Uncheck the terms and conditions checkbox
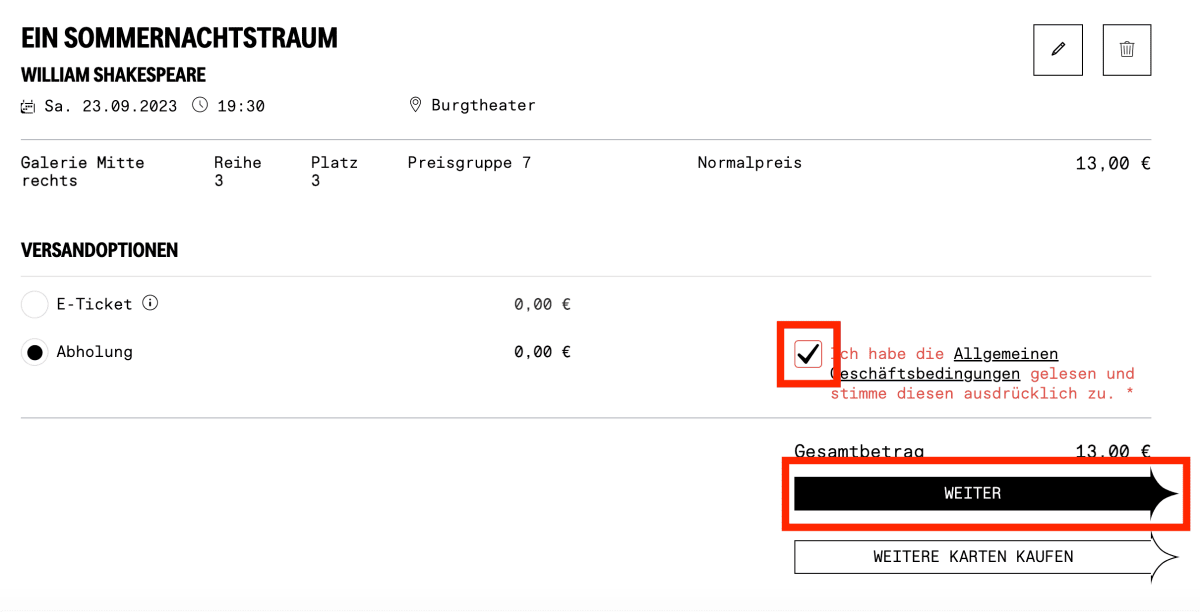Screen dimensions: 1200x612 808,354
